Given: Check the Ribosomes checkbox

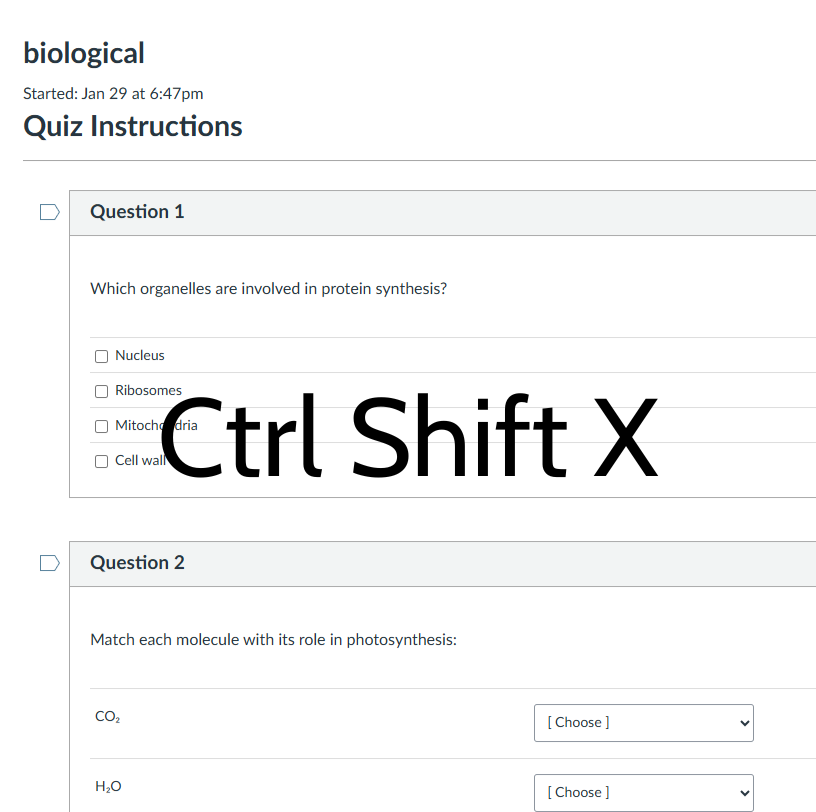Looking at the screenshot, I should coord(101,391).
